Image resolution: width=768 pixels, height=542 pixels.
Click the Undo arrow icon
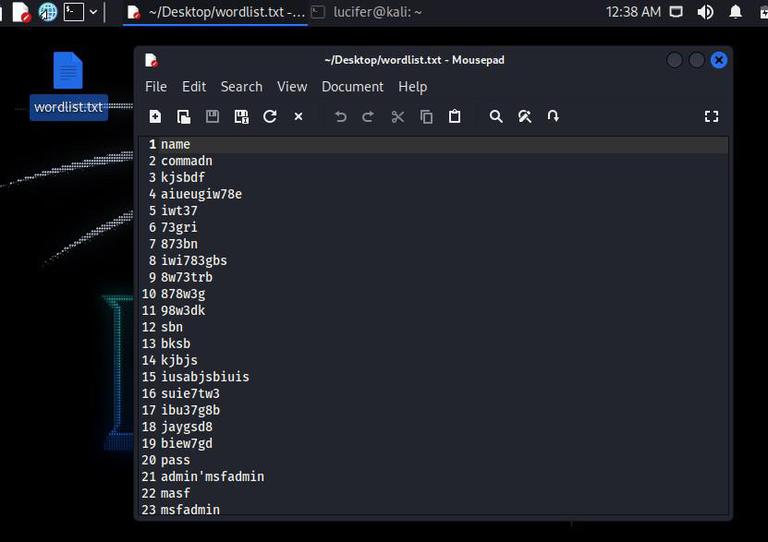pyautogui.click(x=340, y=117)
